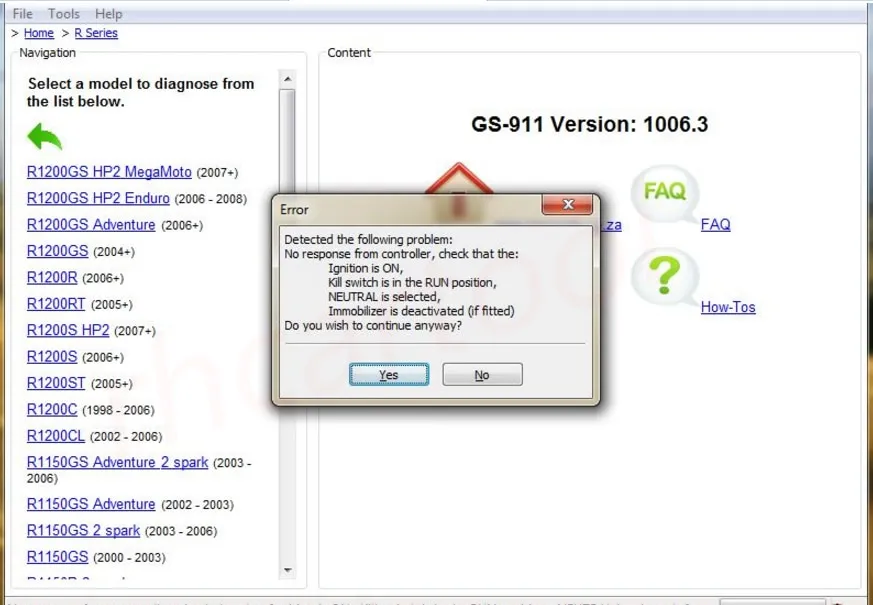The width and height of the screenshot is (873, 605).
Task: Open the Tools menu
Action: tap(64, 14)
